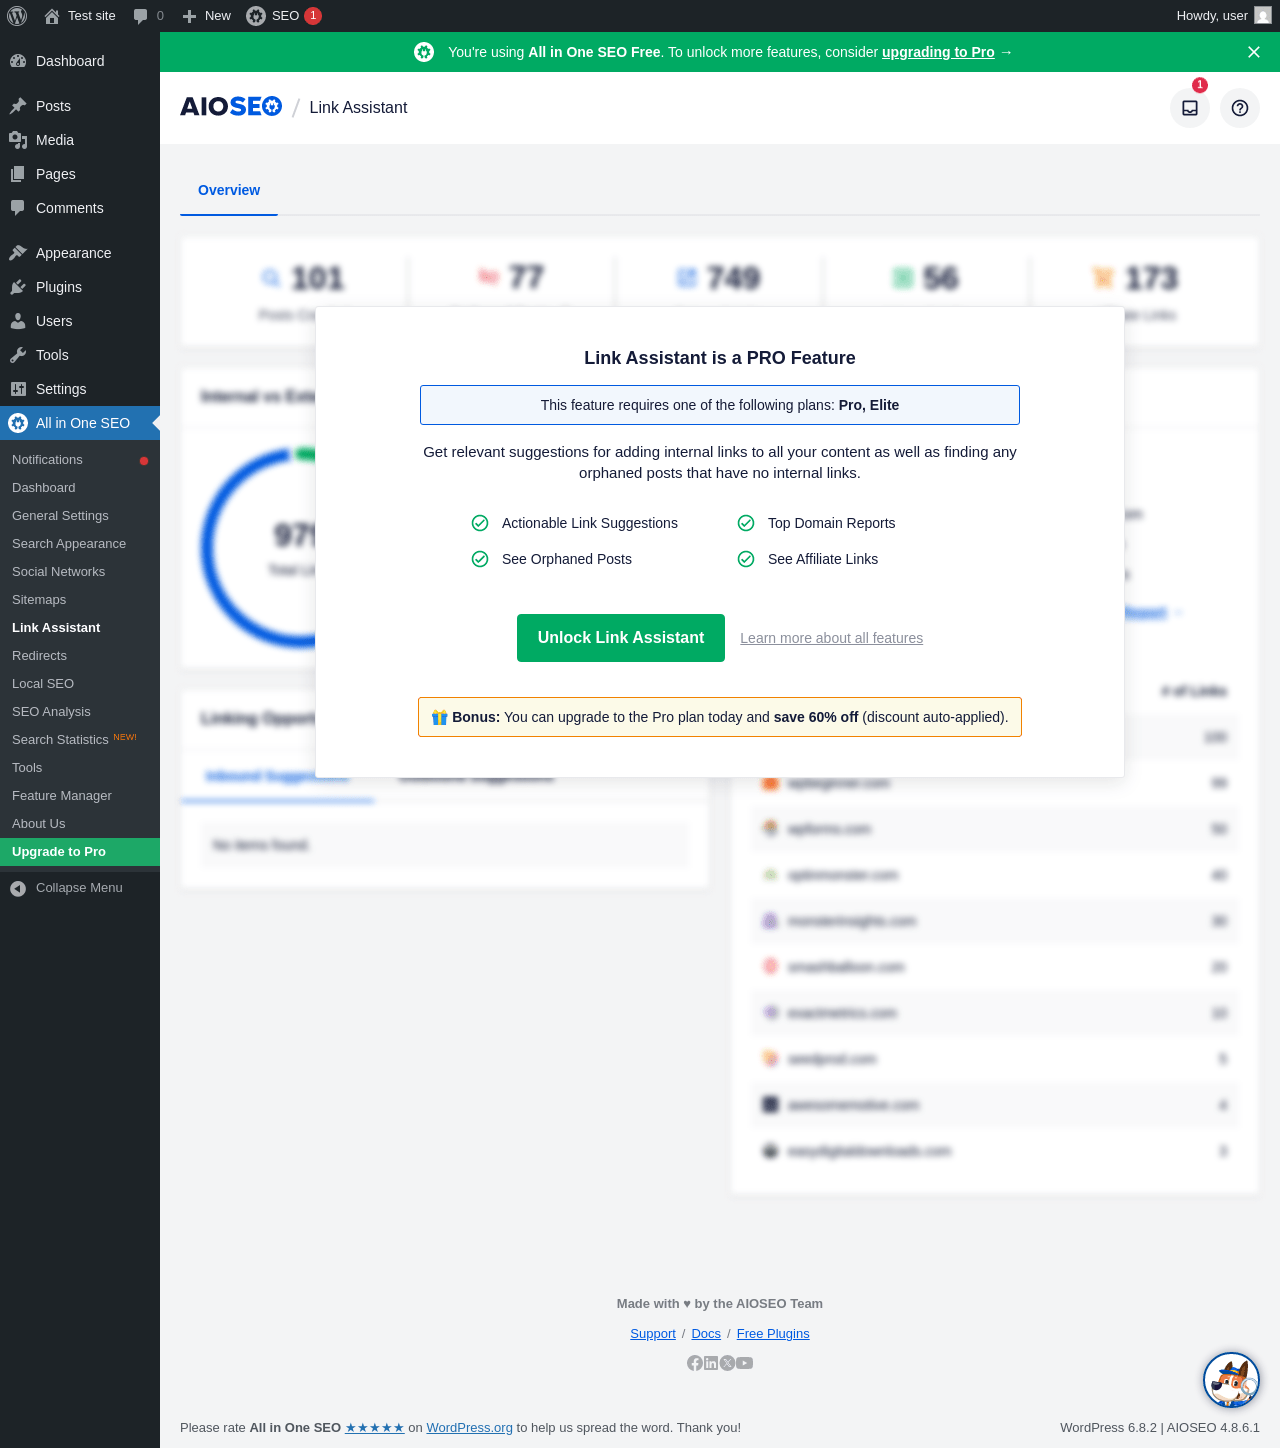This screenshot has width=1280, height=1448.
Task: Open the help question mark icon
Action: pyautogui.click(x=1240, y=108)
